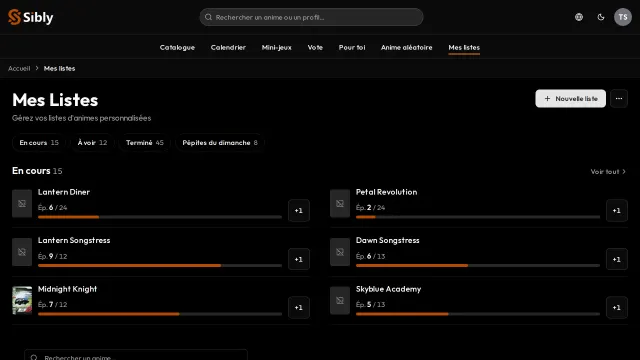Click Midnight Knight progress bar

coord(160,314)
